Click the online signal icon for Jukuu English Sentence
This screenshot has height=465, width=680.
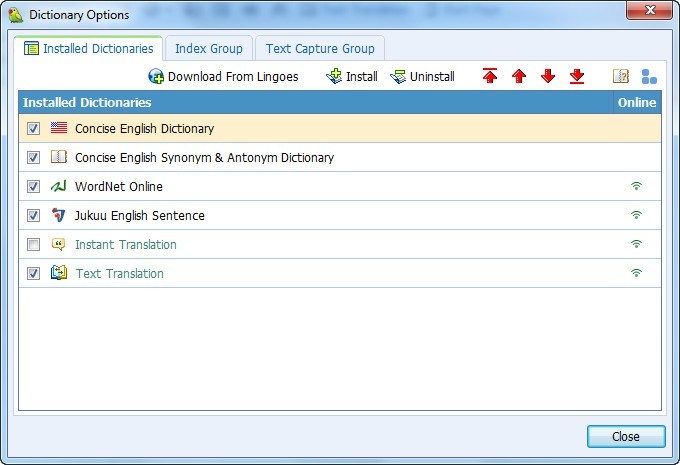pos(636,215)
